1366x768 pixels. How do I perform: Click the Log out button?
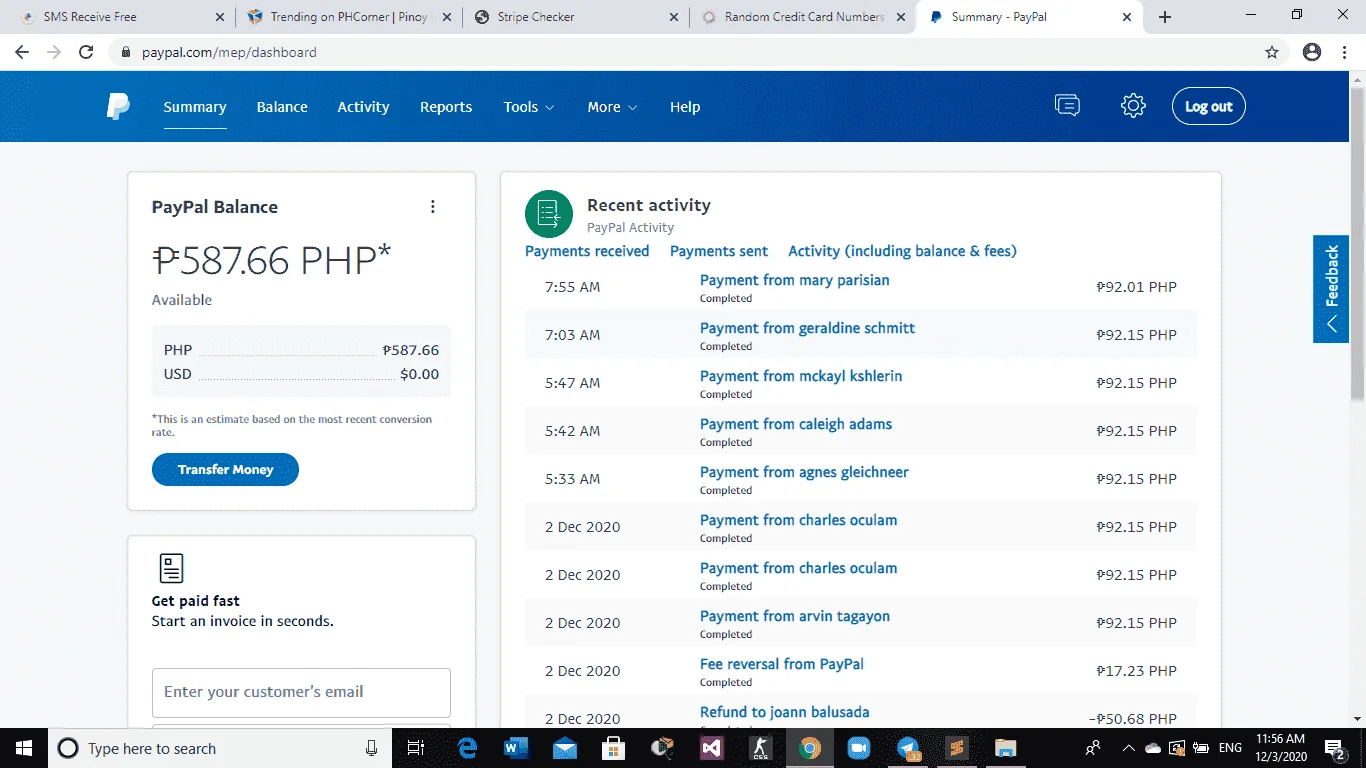[1209, 106]
